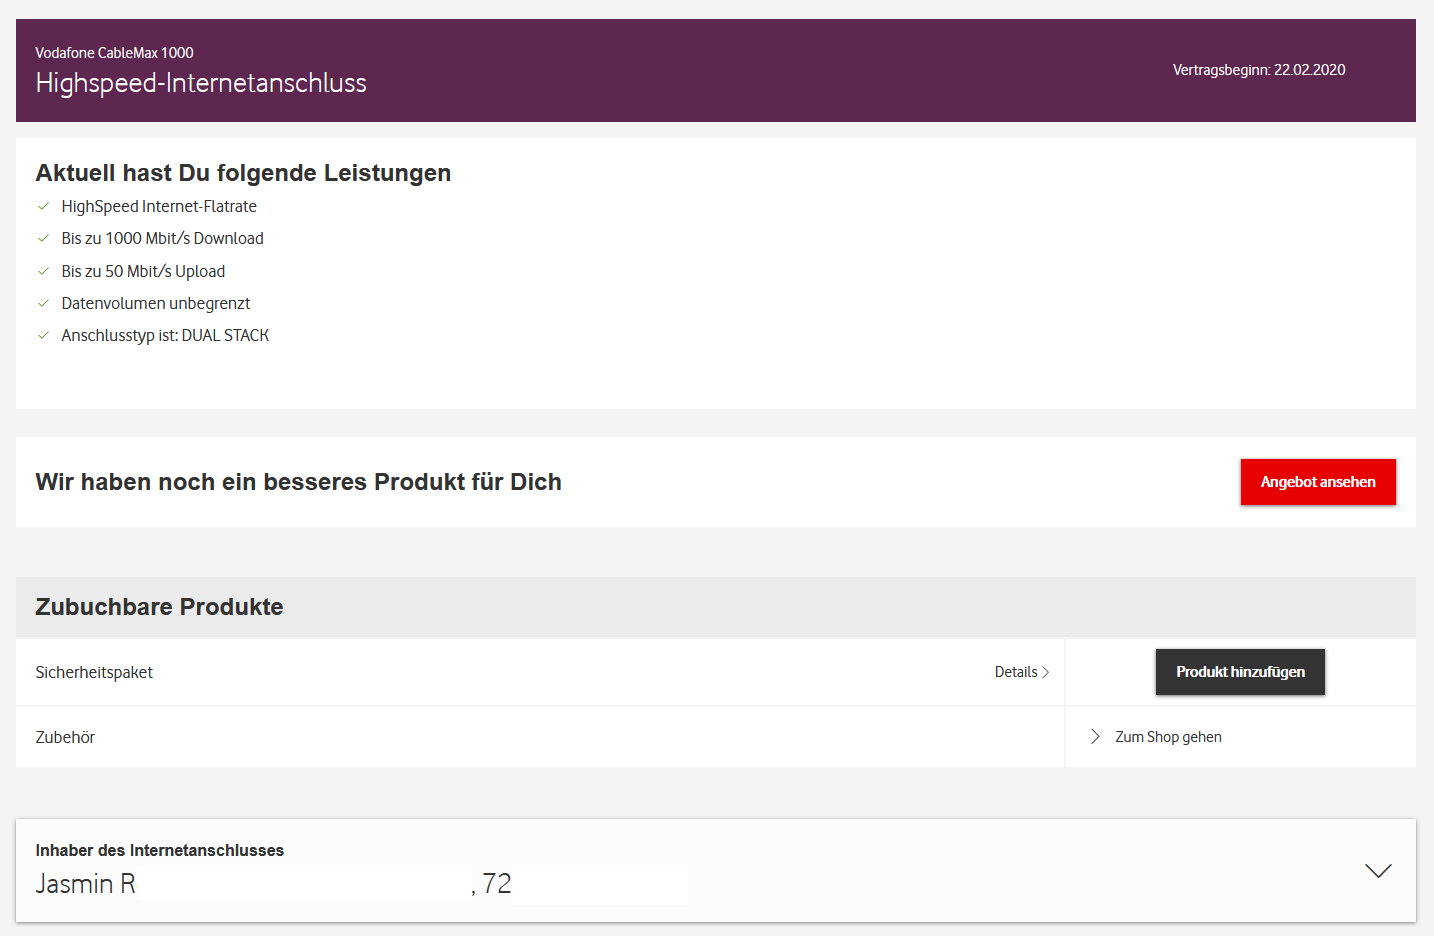Screen dimensions: 1434x936
Task: Open the Details link for Sicherheitspaket
Action: [x=1016, y=672]
